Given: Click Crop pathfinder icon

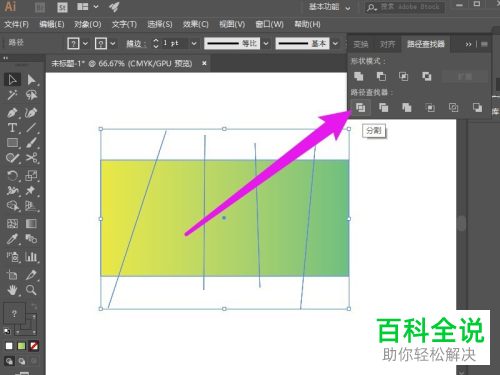Looking at the screenshot, I should tap(430, 108).
